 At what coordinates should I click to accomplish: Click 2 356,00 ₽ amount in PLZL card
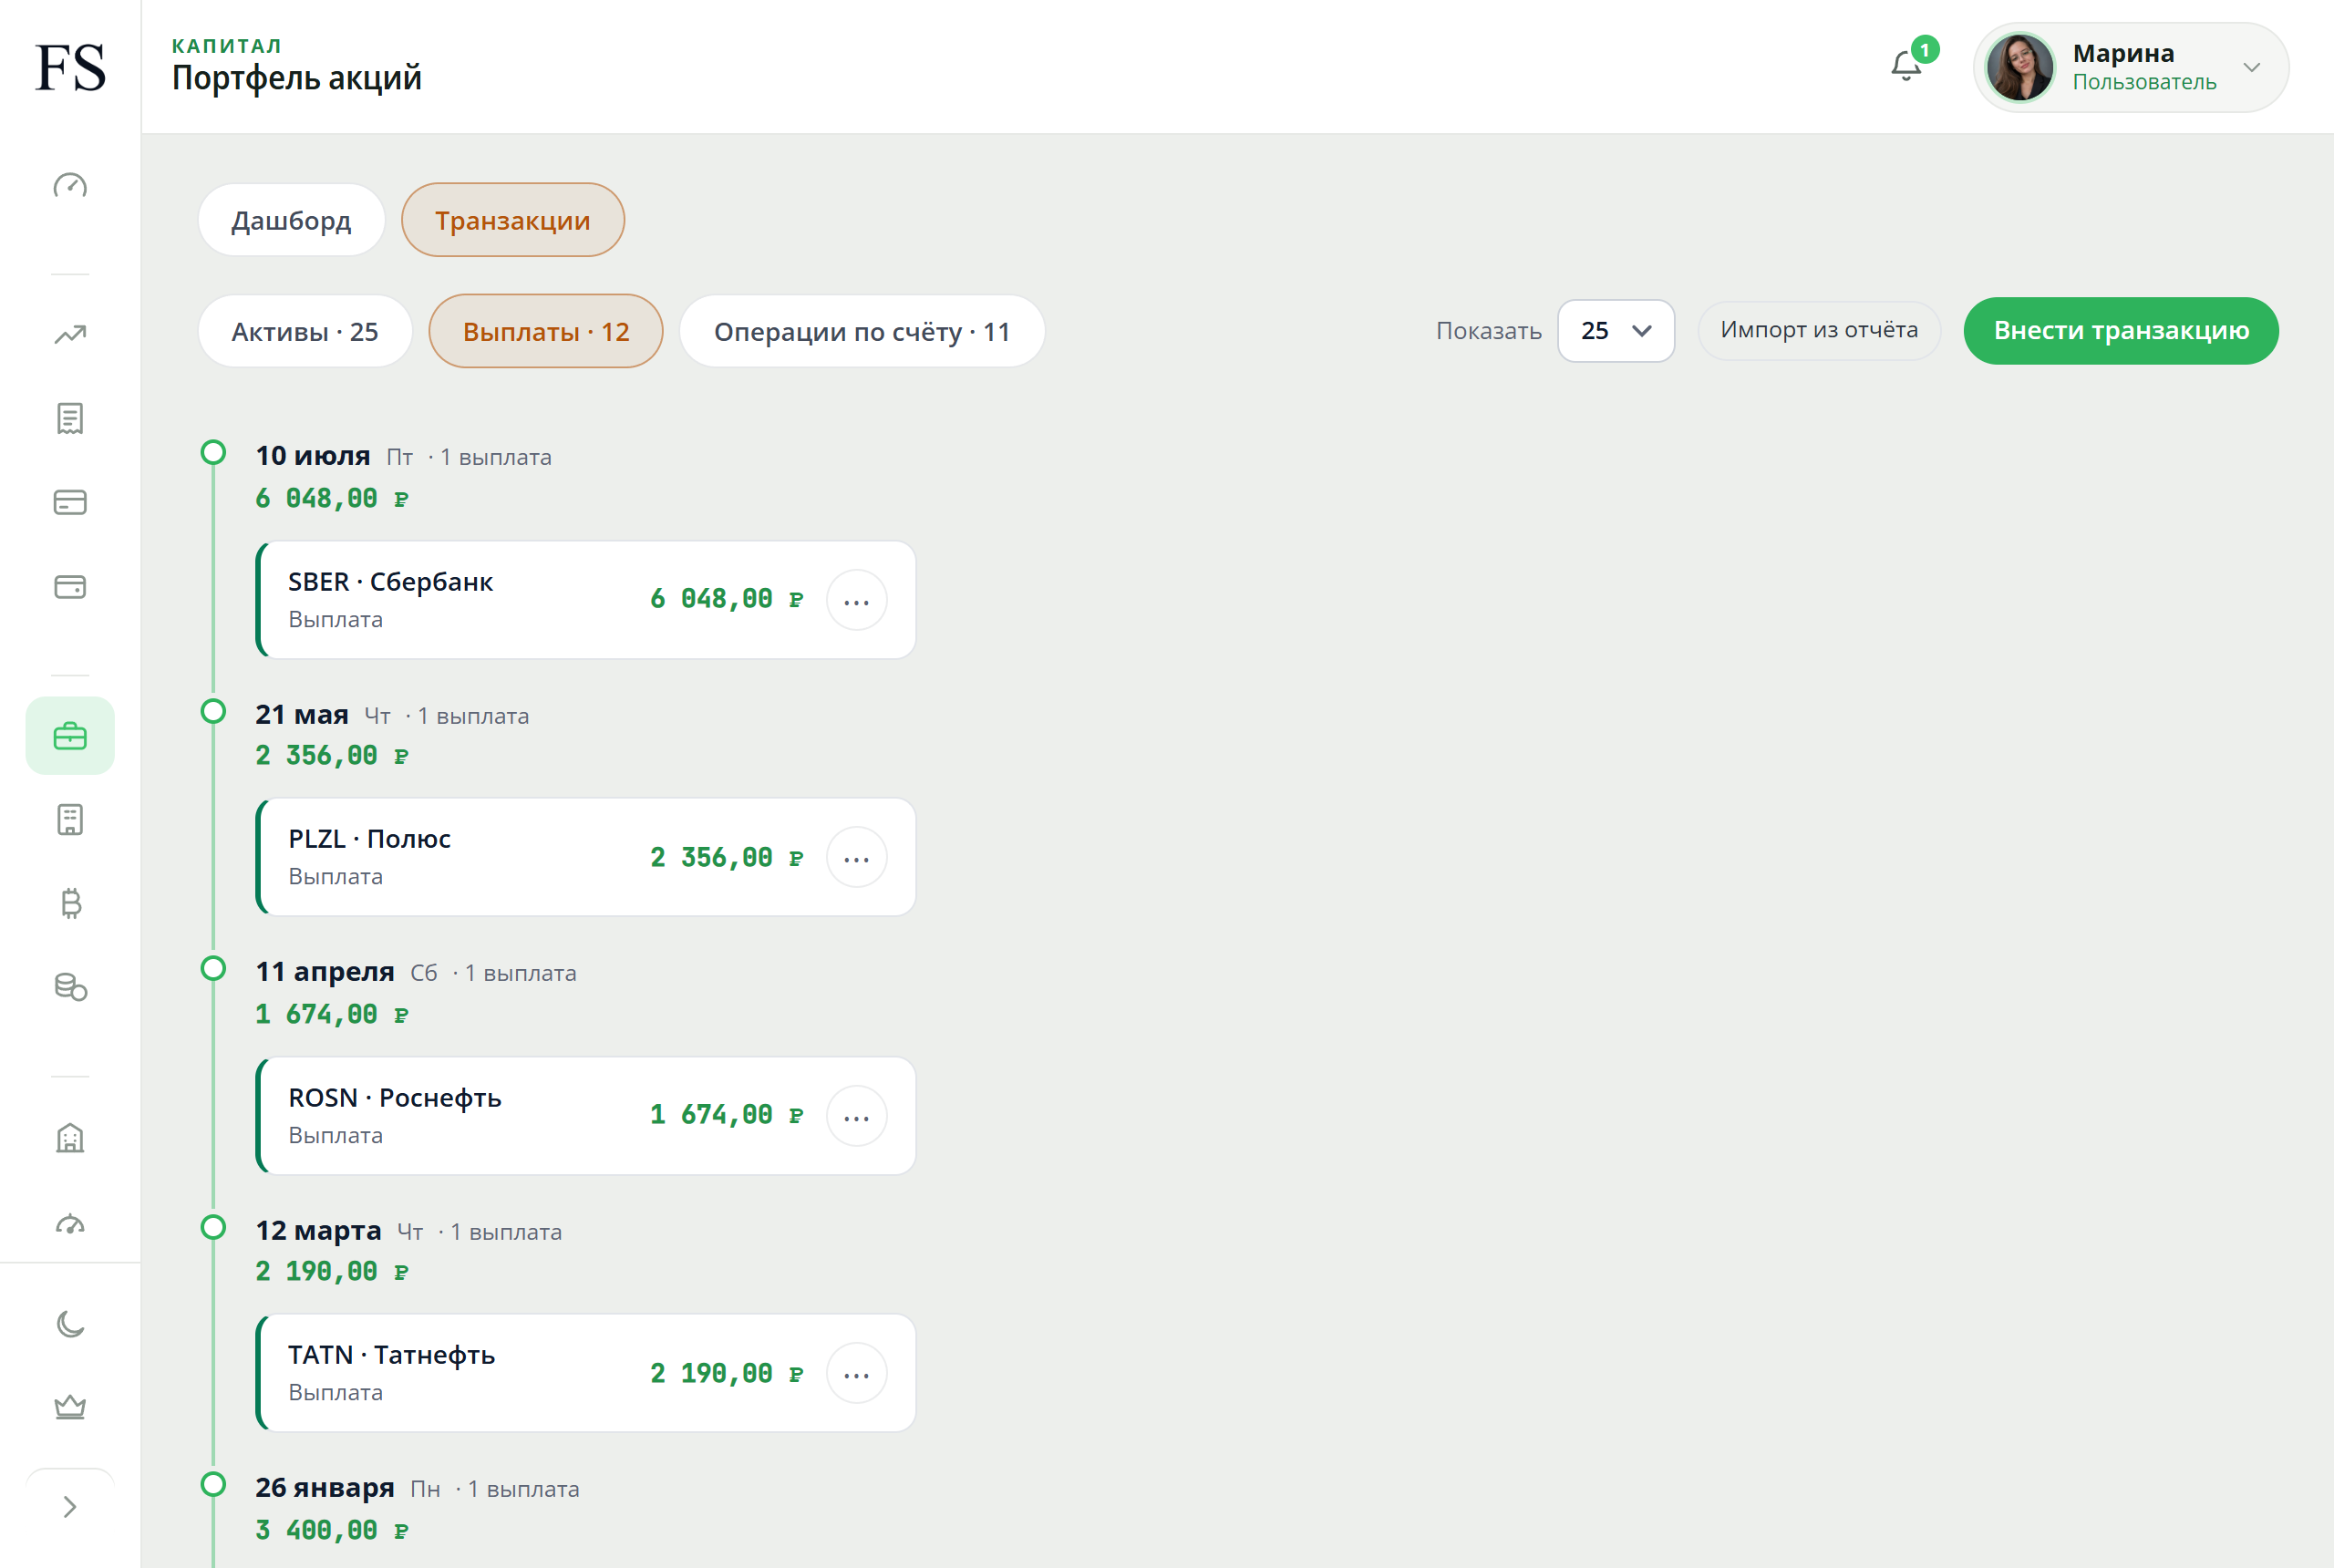click(726, 857)
